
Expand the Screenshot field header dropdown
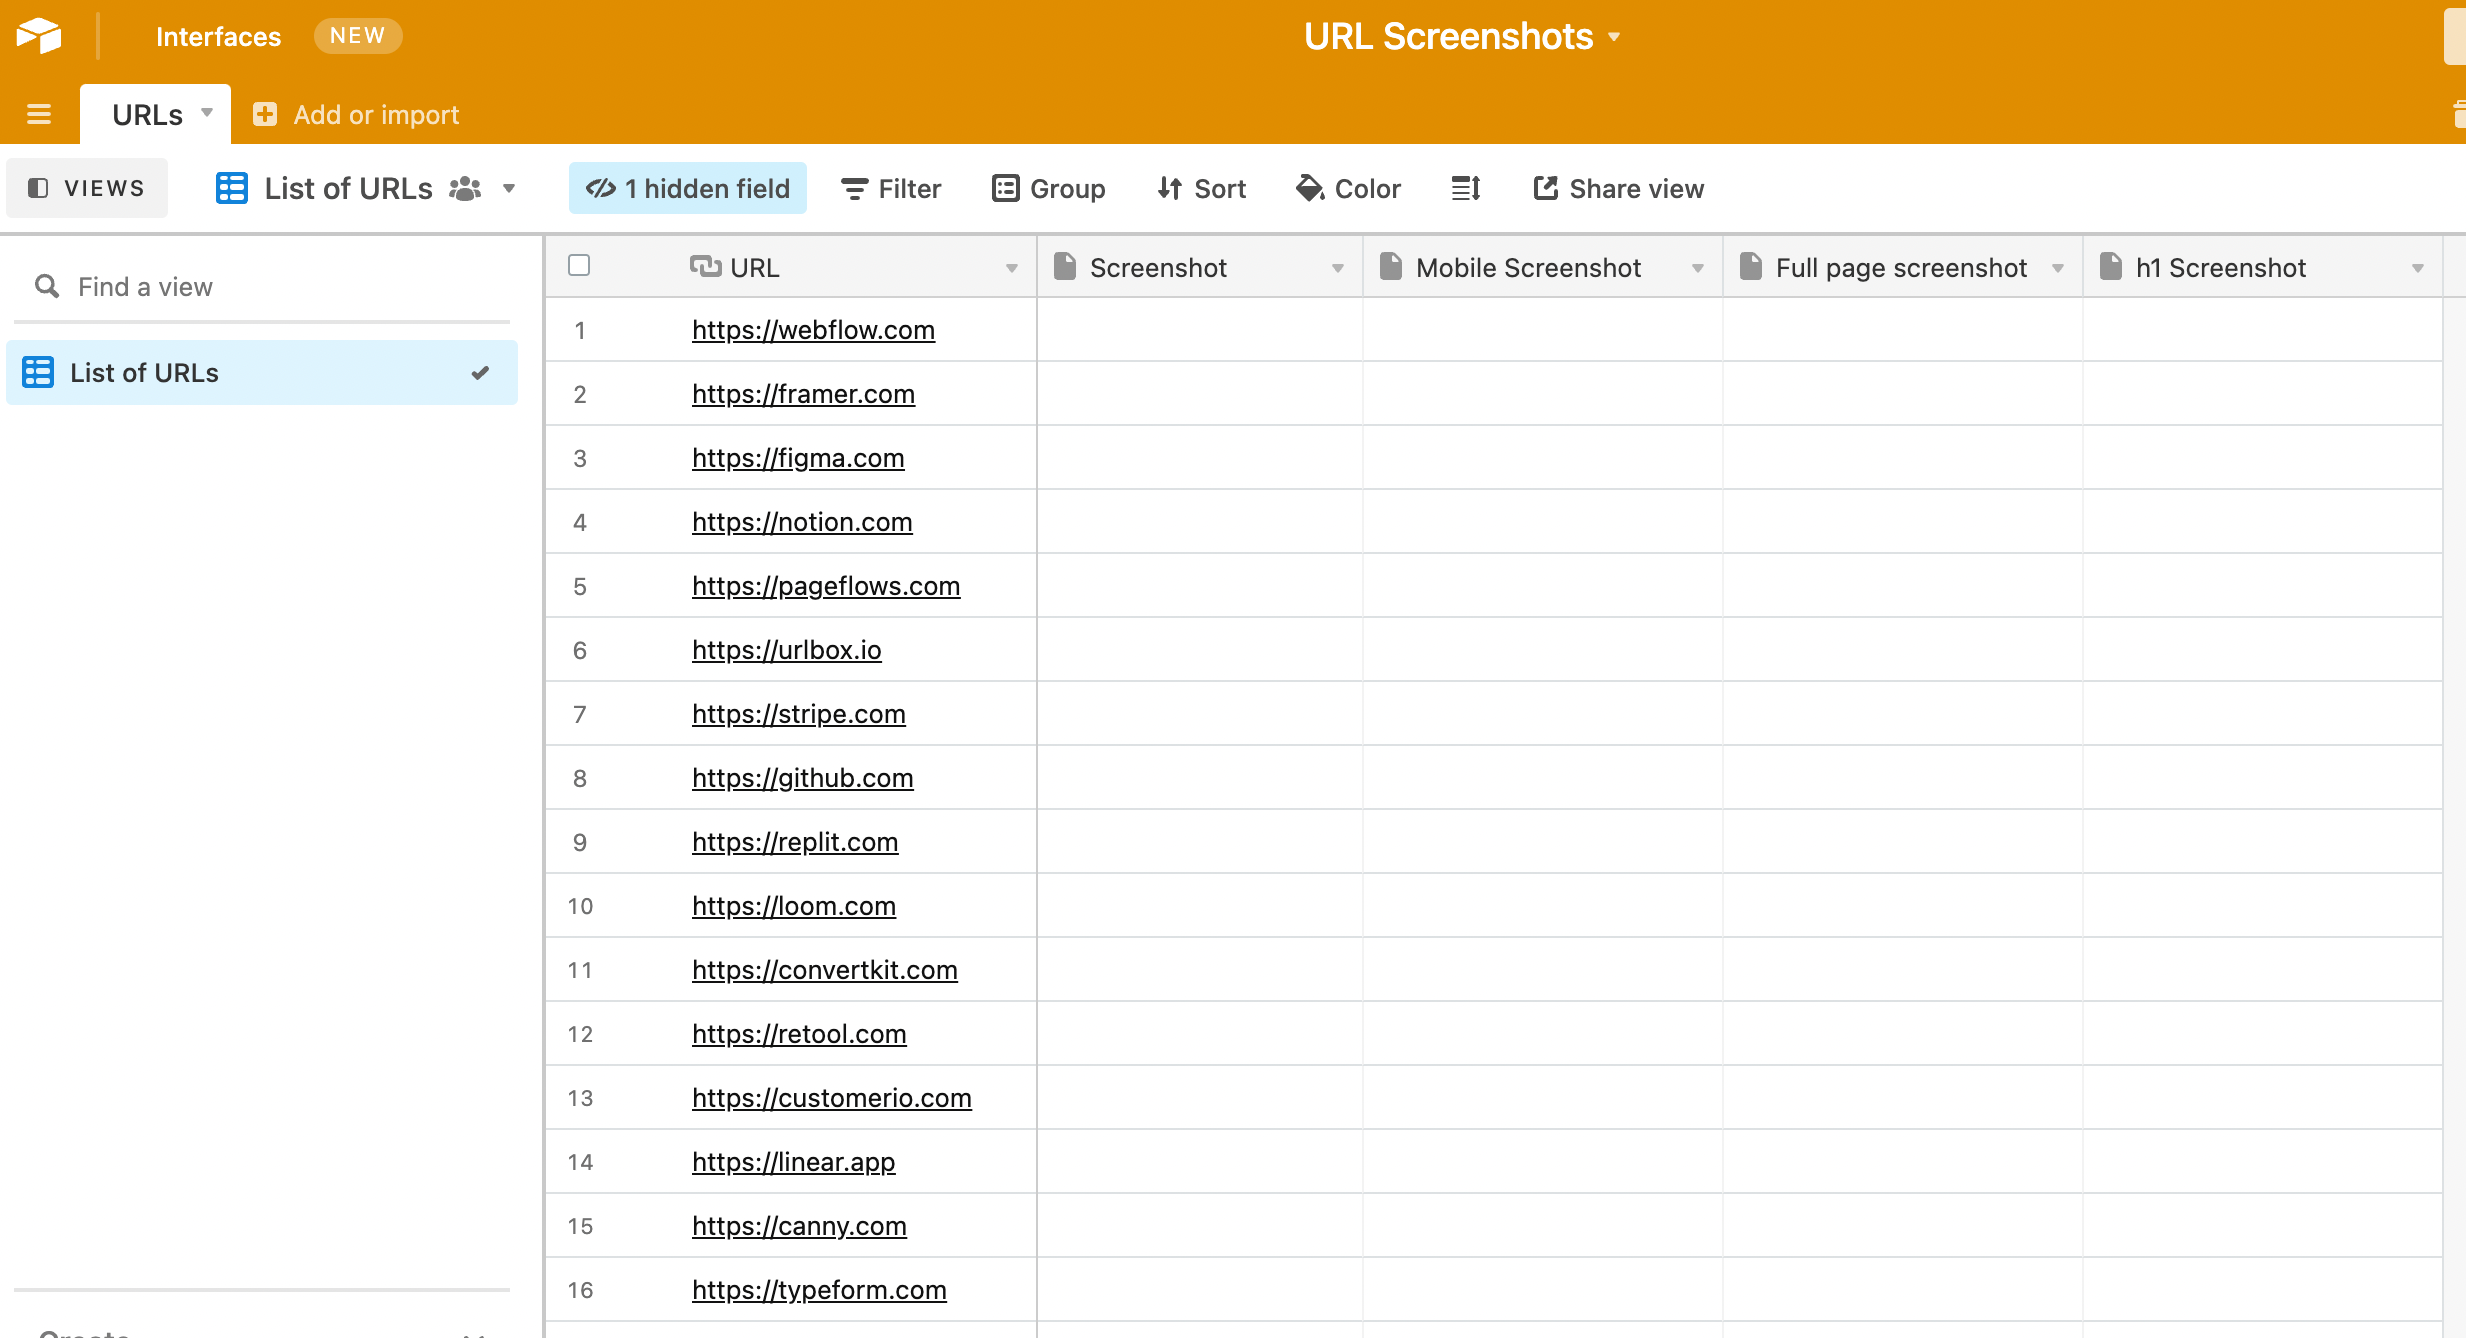pos(1338,267)
